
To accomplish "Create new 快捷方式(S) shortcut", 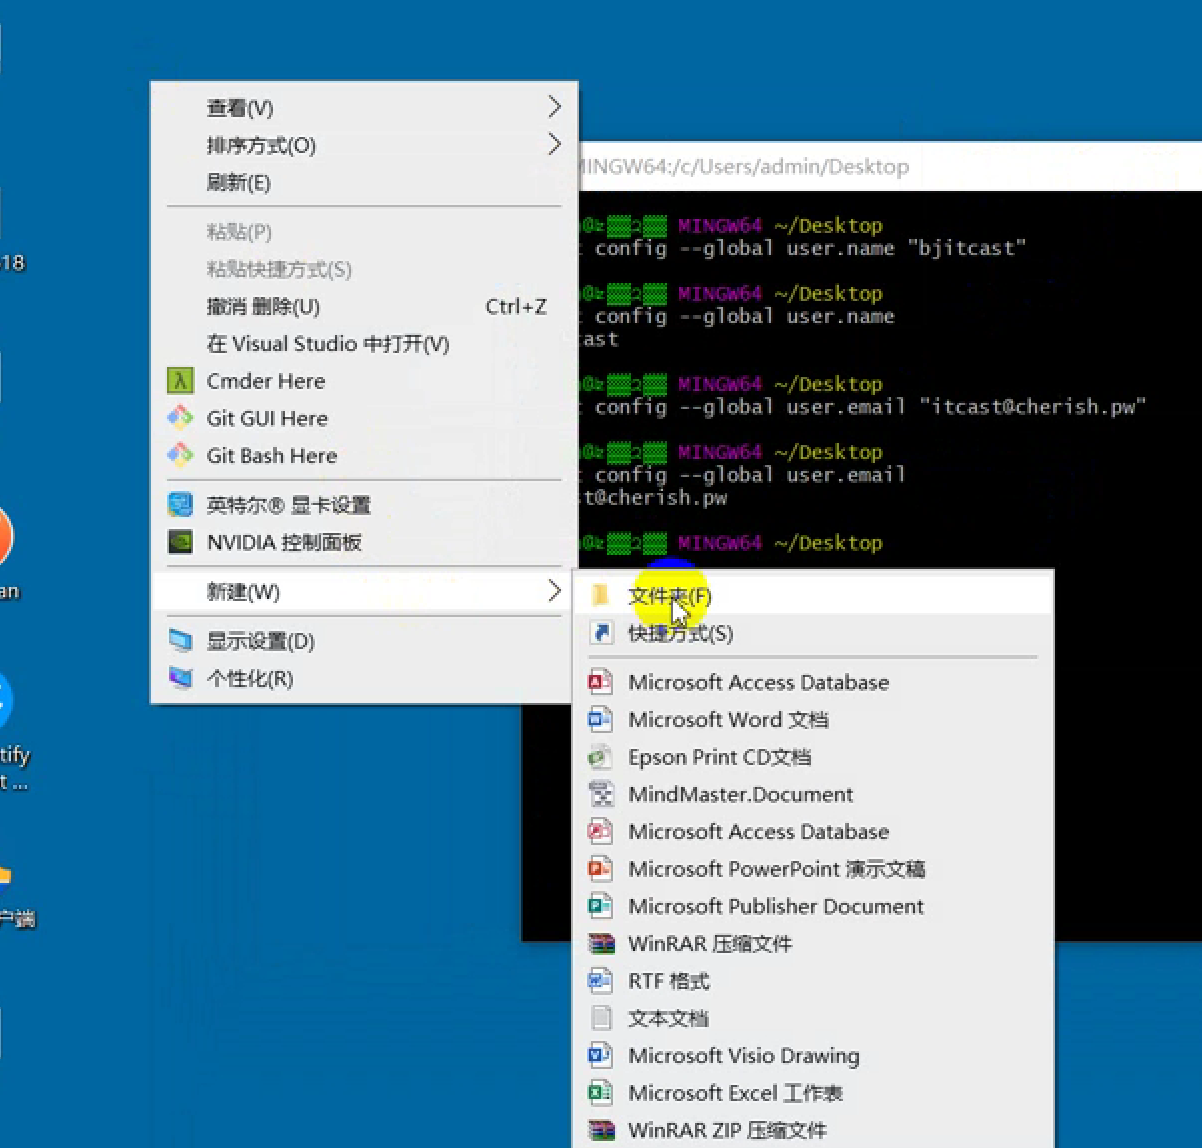I will point(813,633).
